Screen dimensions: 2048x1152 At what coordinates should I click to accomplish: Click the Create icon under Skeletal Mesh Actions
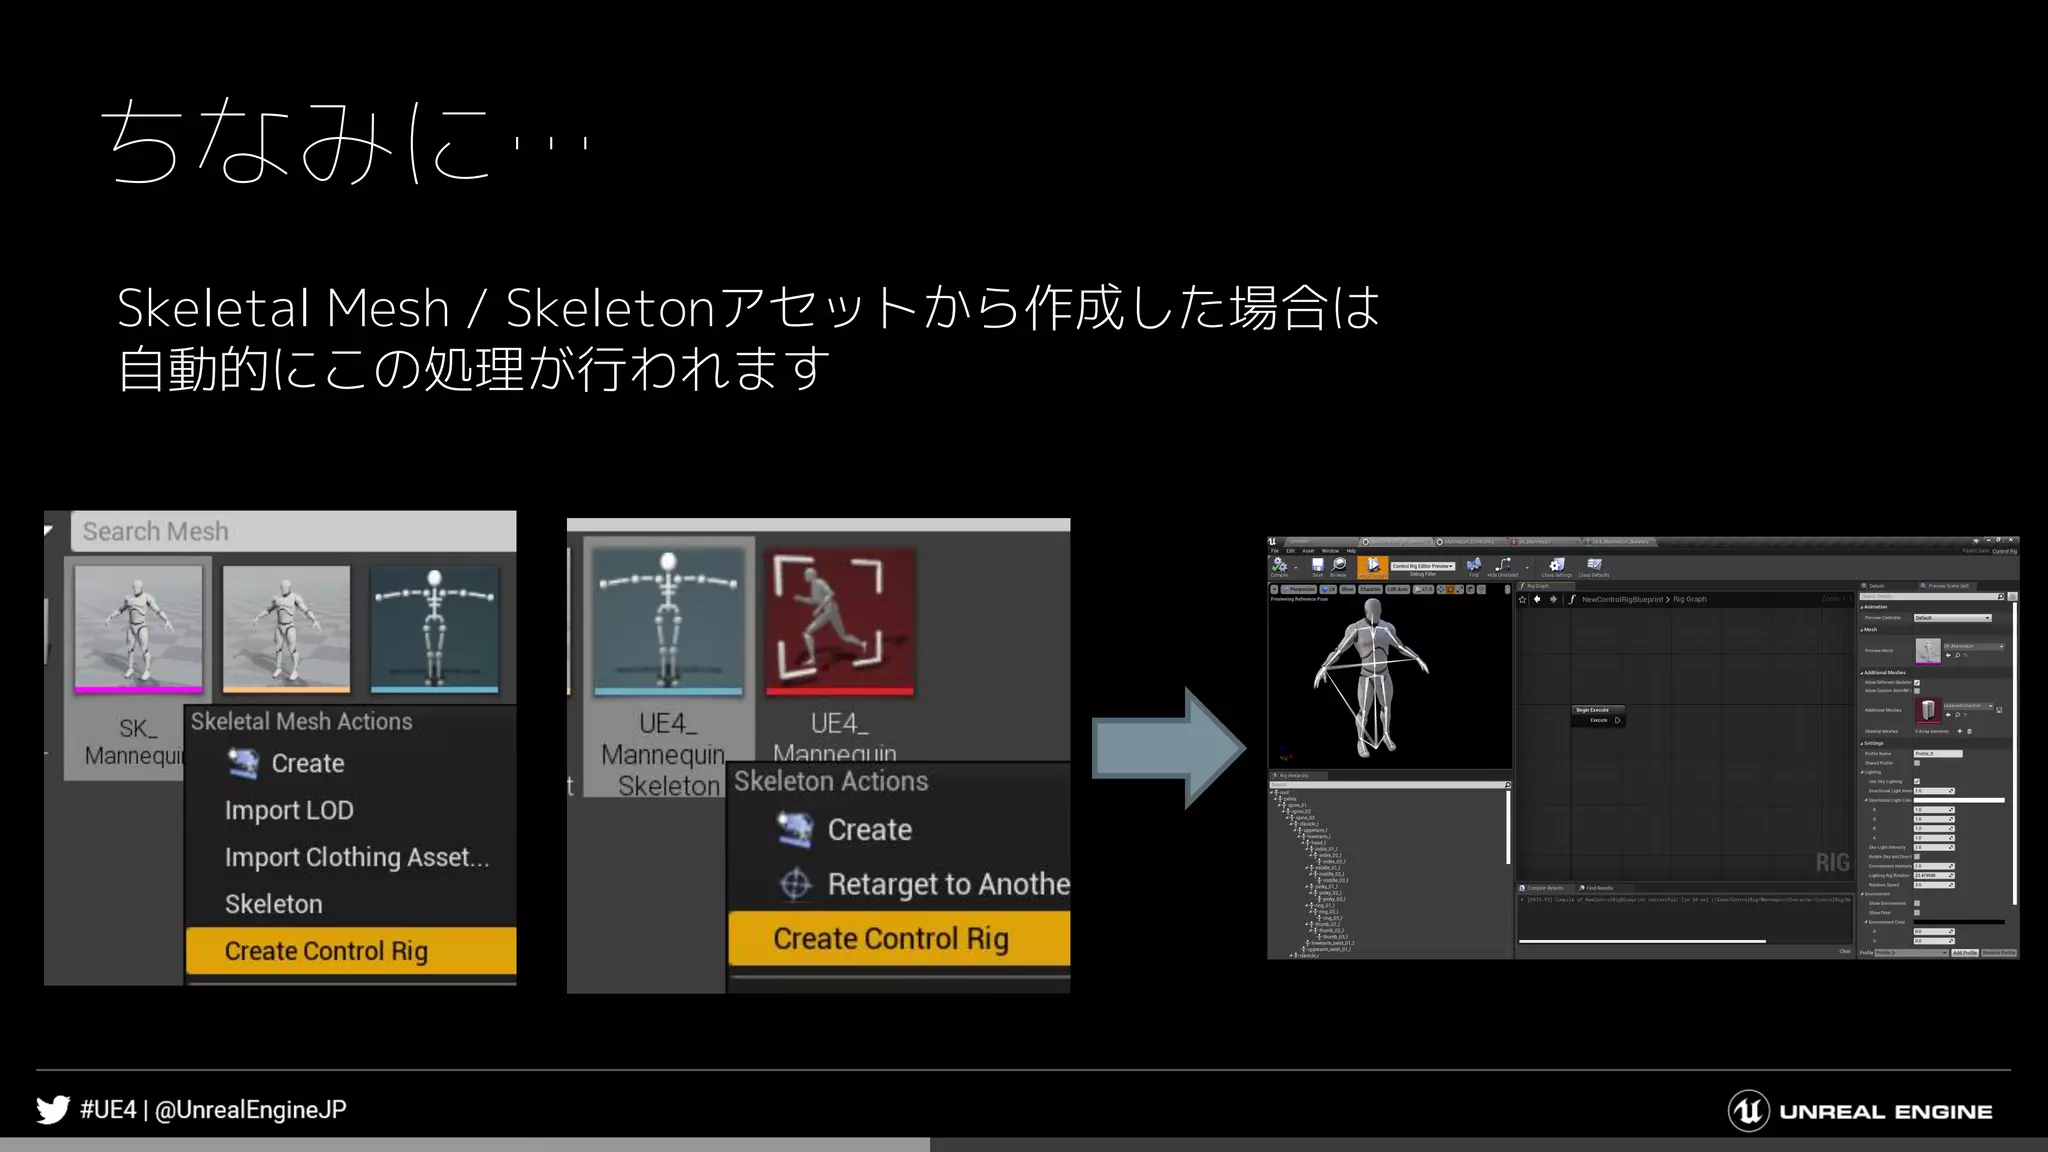coord(243,763)
